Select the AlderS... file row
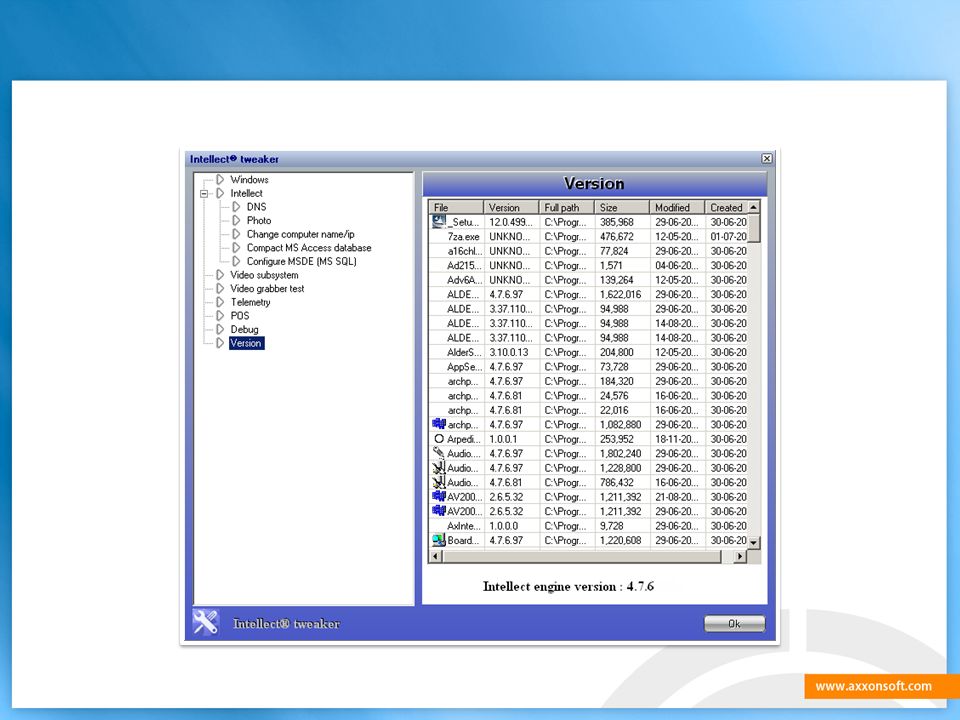This screenshot has width=960, height=720. 588,352
